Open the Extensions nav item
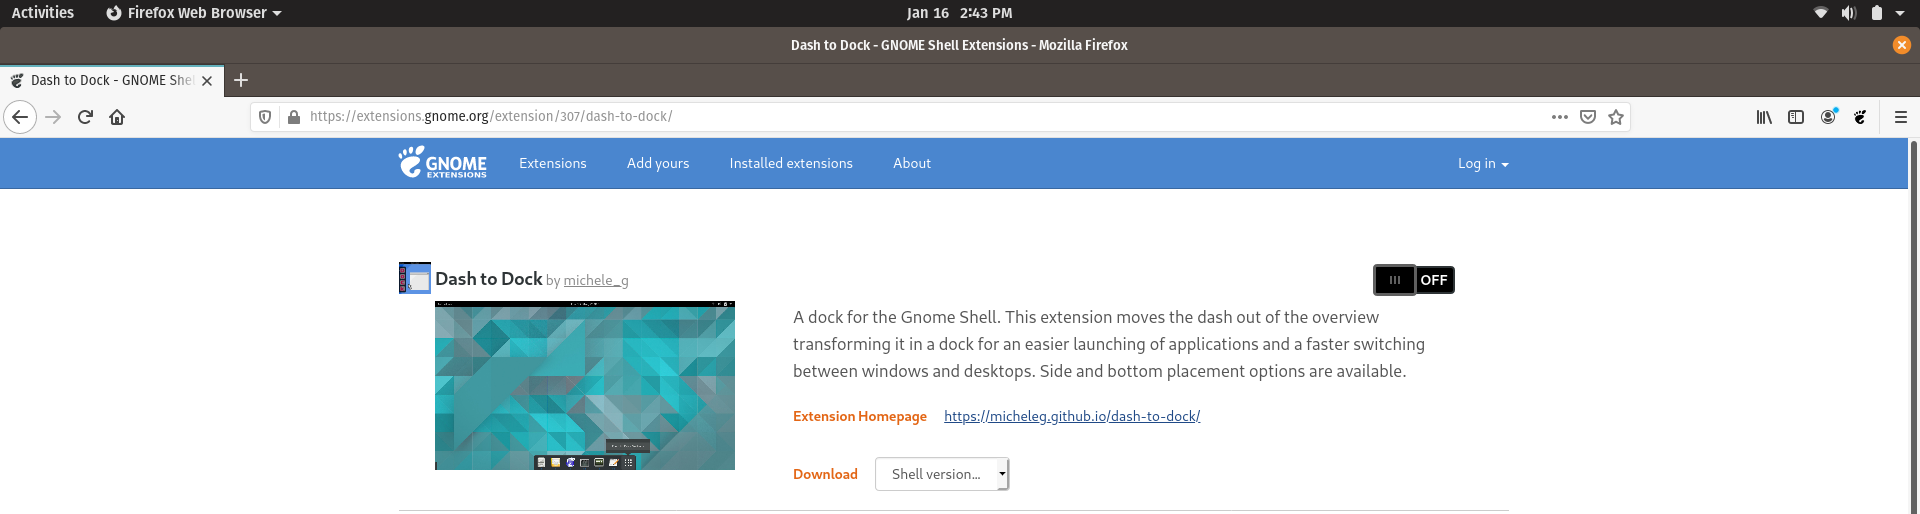The height and width of the screenshot is (514, 1920). click(553, 163)
